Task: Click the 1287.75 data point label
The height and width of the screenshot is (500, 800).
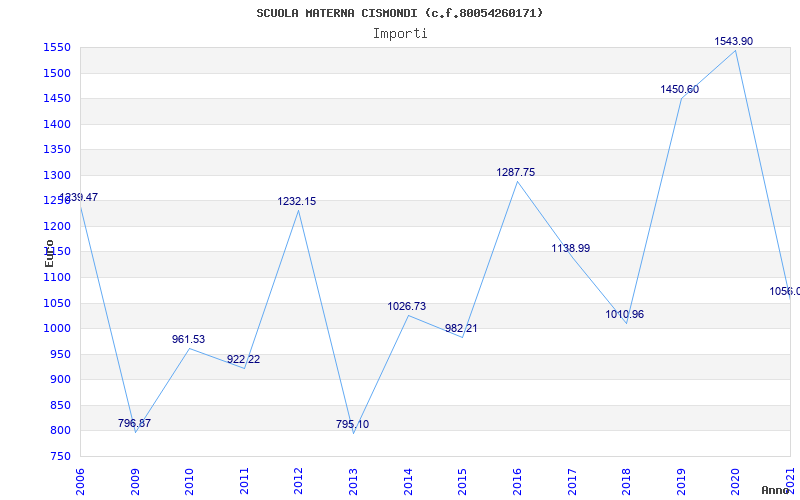Action: (x=515, y=172)
